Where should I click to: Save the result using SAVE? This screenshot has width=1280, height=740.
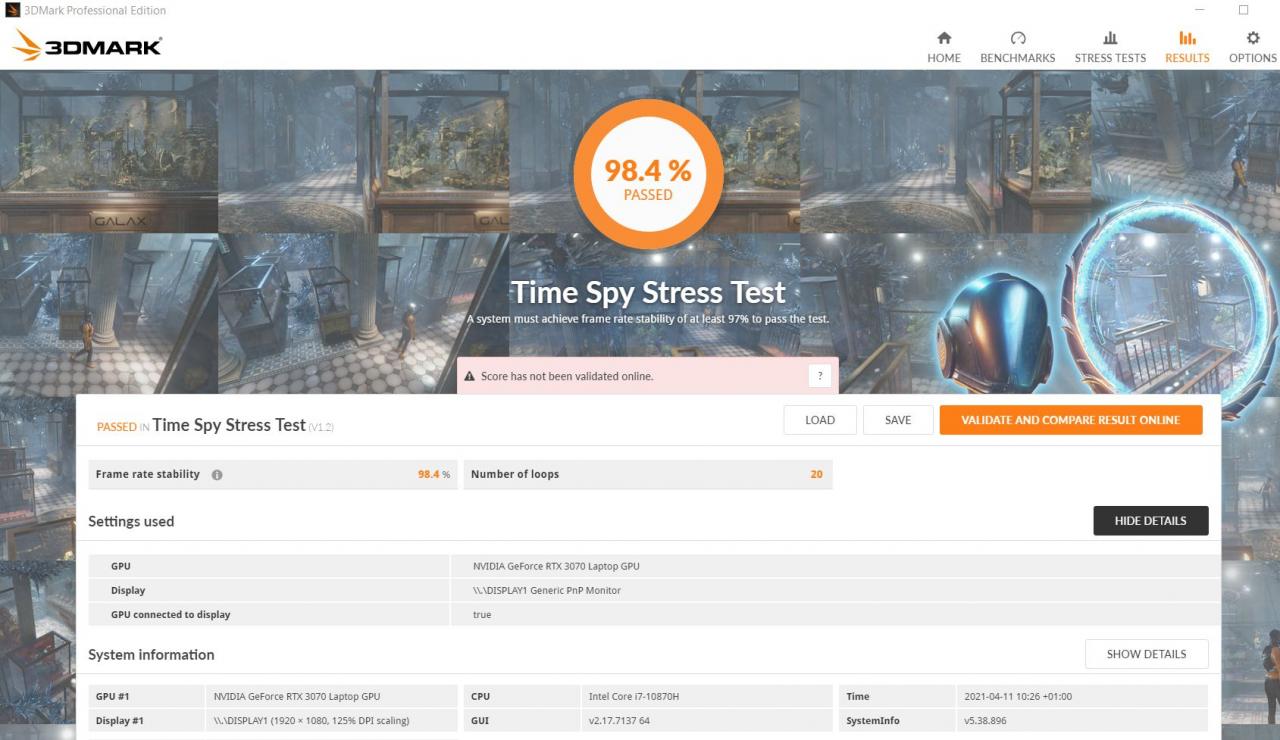tap(897, 420)
